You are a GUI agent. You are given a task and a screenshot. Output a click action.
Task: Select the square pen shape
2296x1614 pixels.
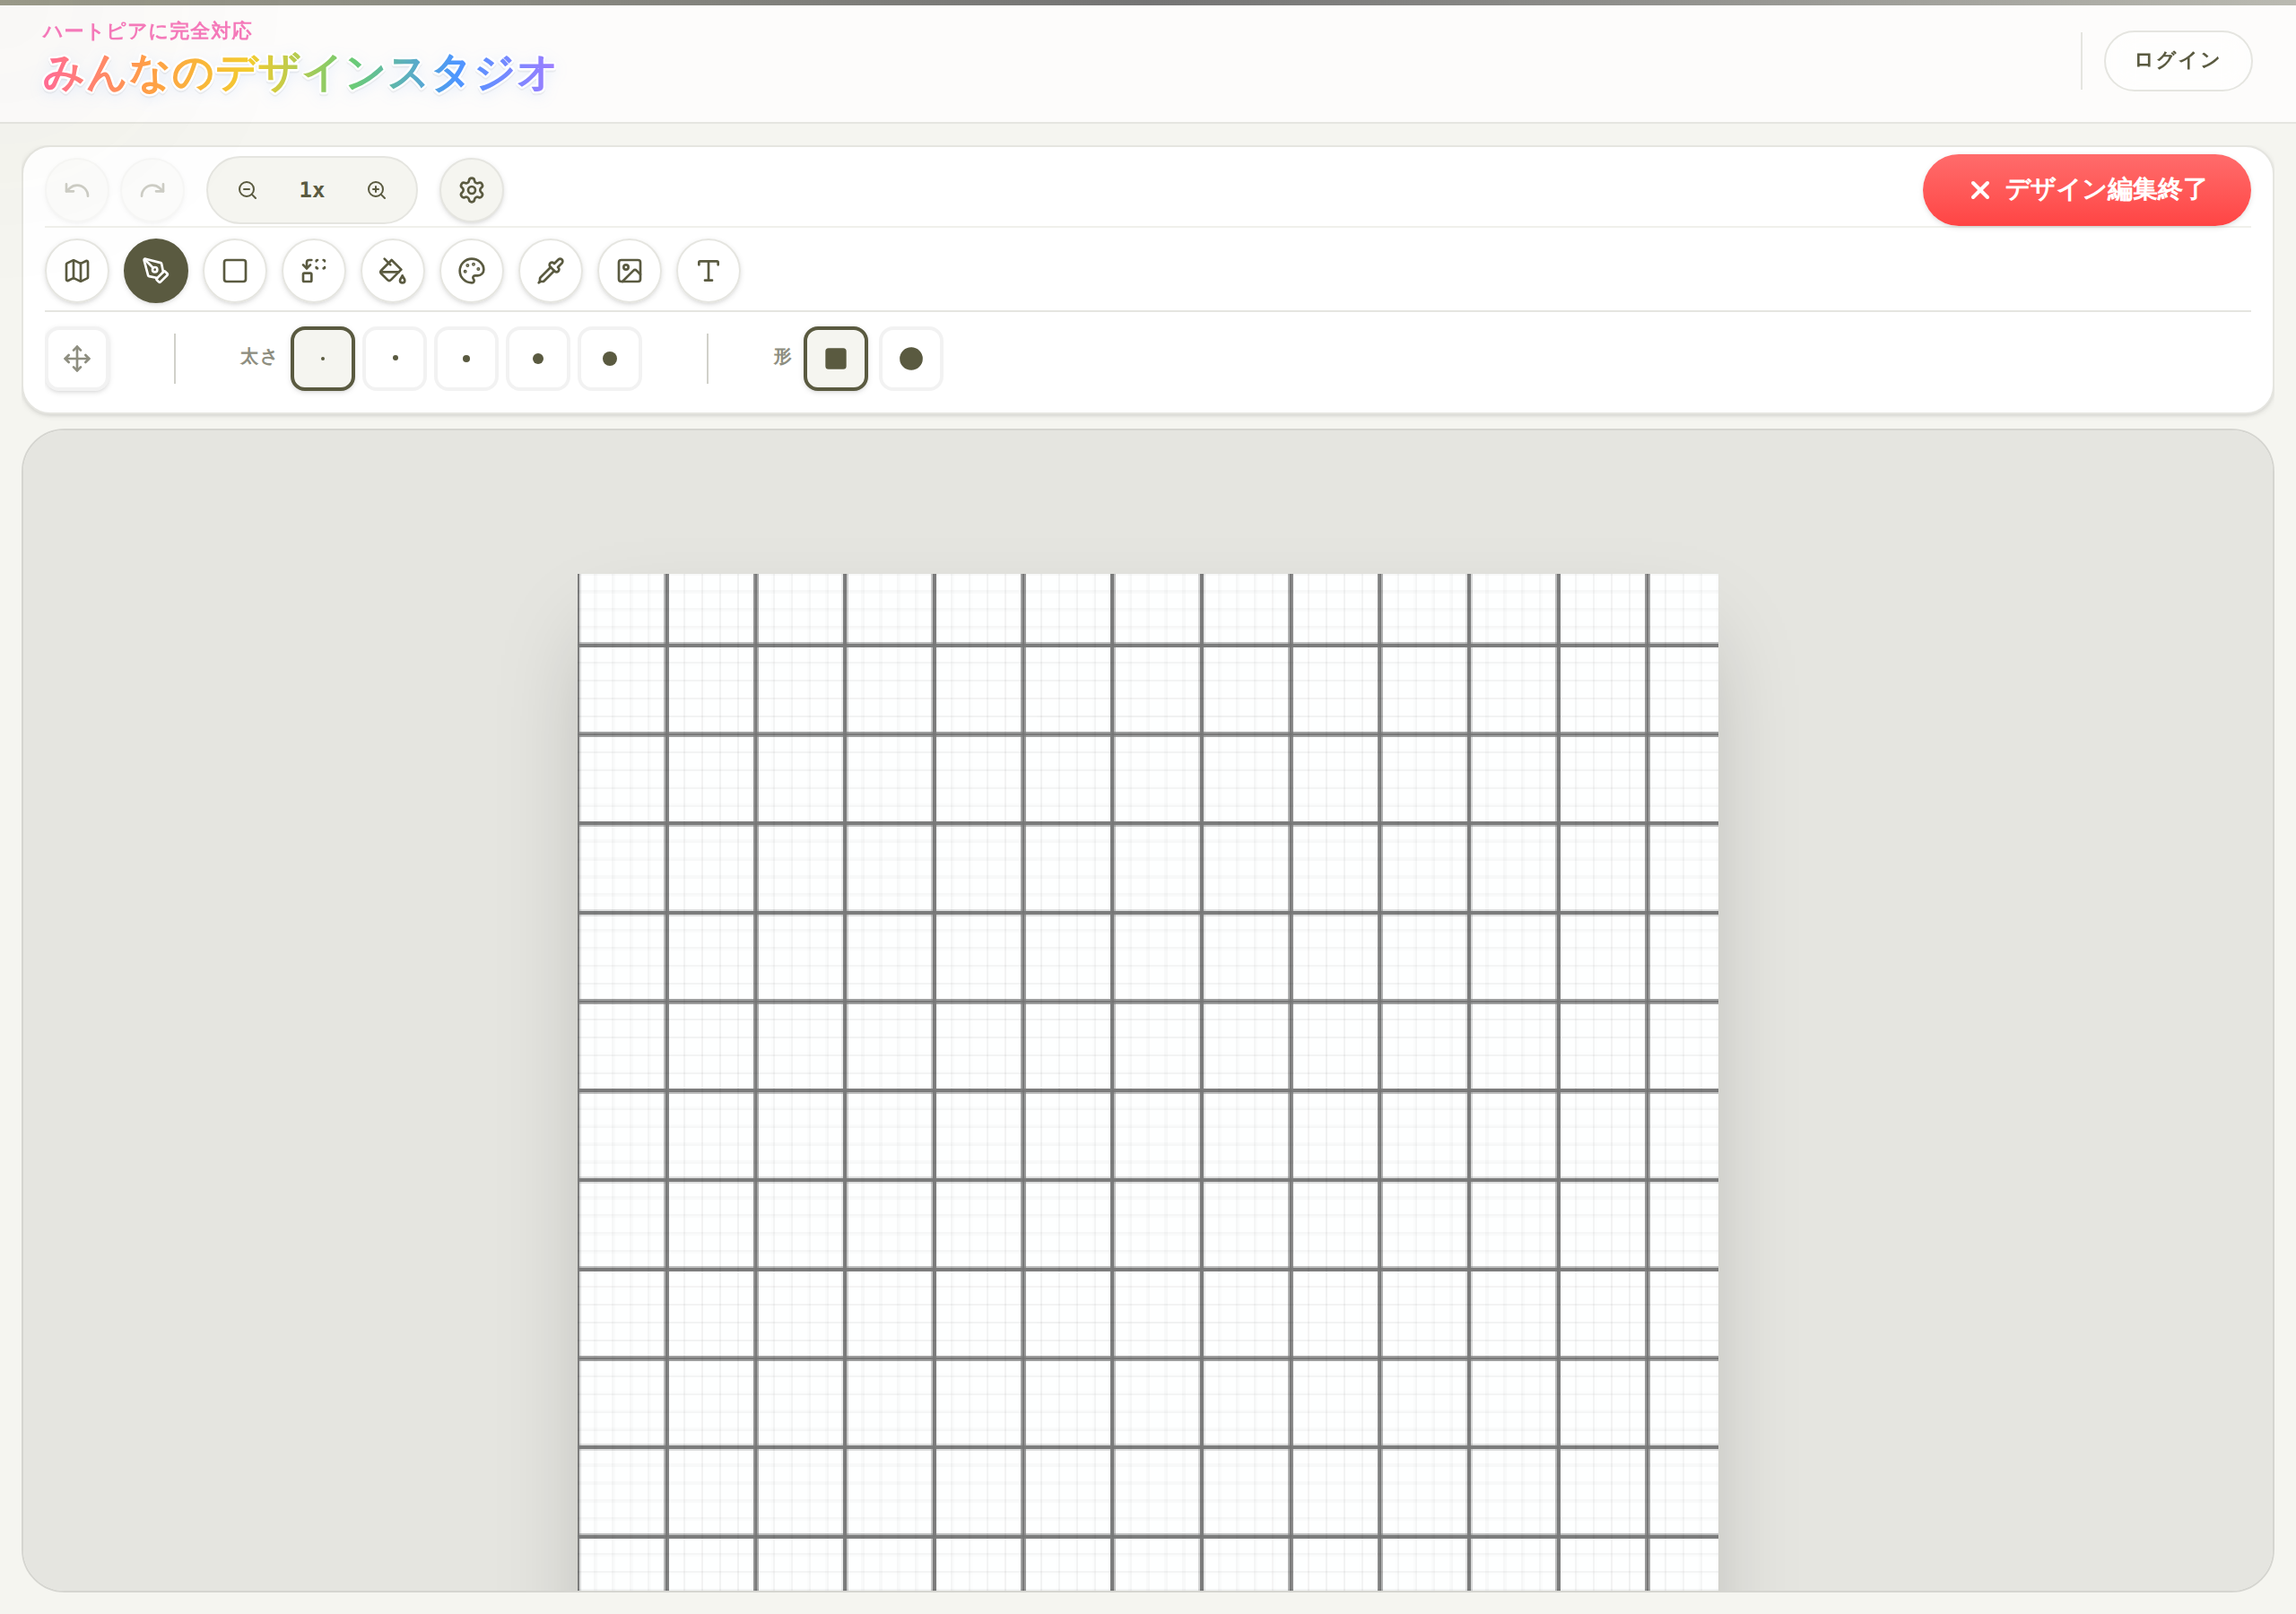(836, 359)
